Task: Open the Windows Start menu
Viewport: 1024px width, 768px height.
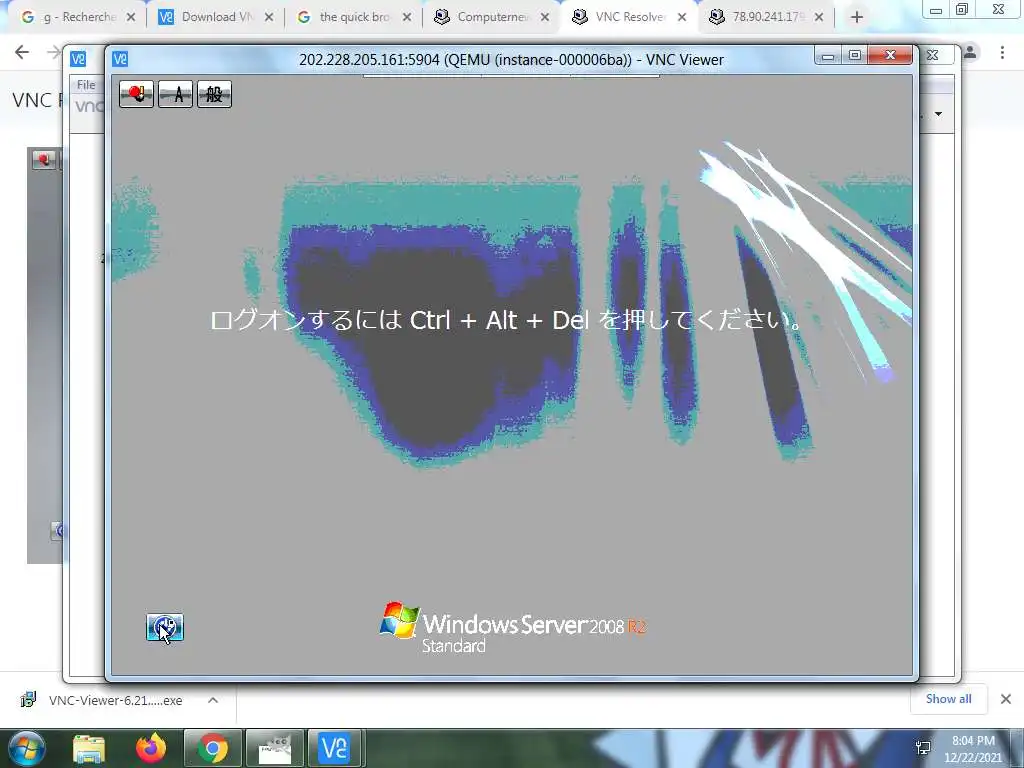Action: pos(27,748)
